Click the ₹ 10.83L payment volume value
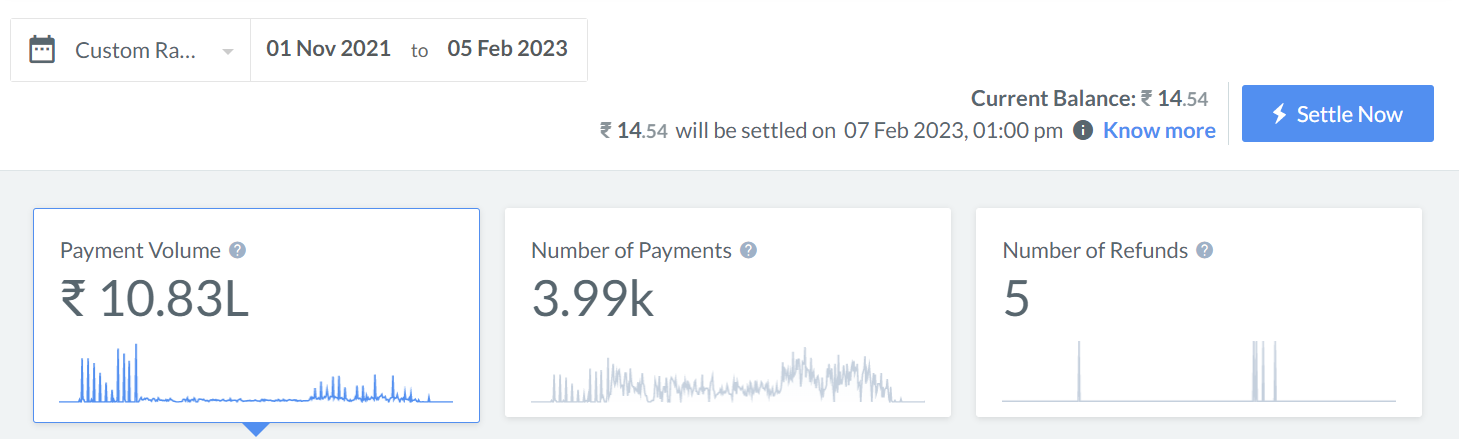This screenshot has height=439, width=1459. pyautogui.click(x=154, y=300)
